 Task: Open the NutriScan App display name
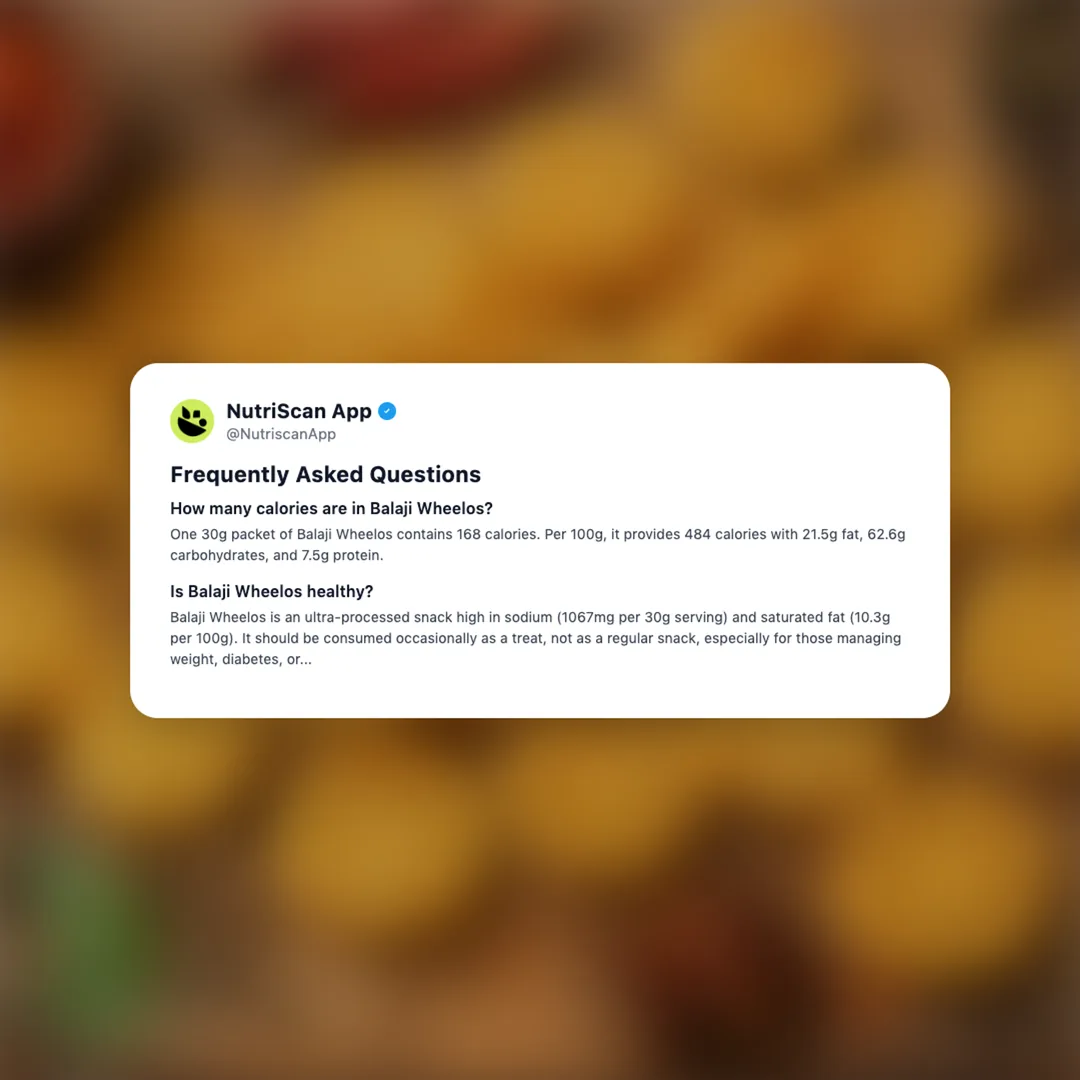coord(299,411)
